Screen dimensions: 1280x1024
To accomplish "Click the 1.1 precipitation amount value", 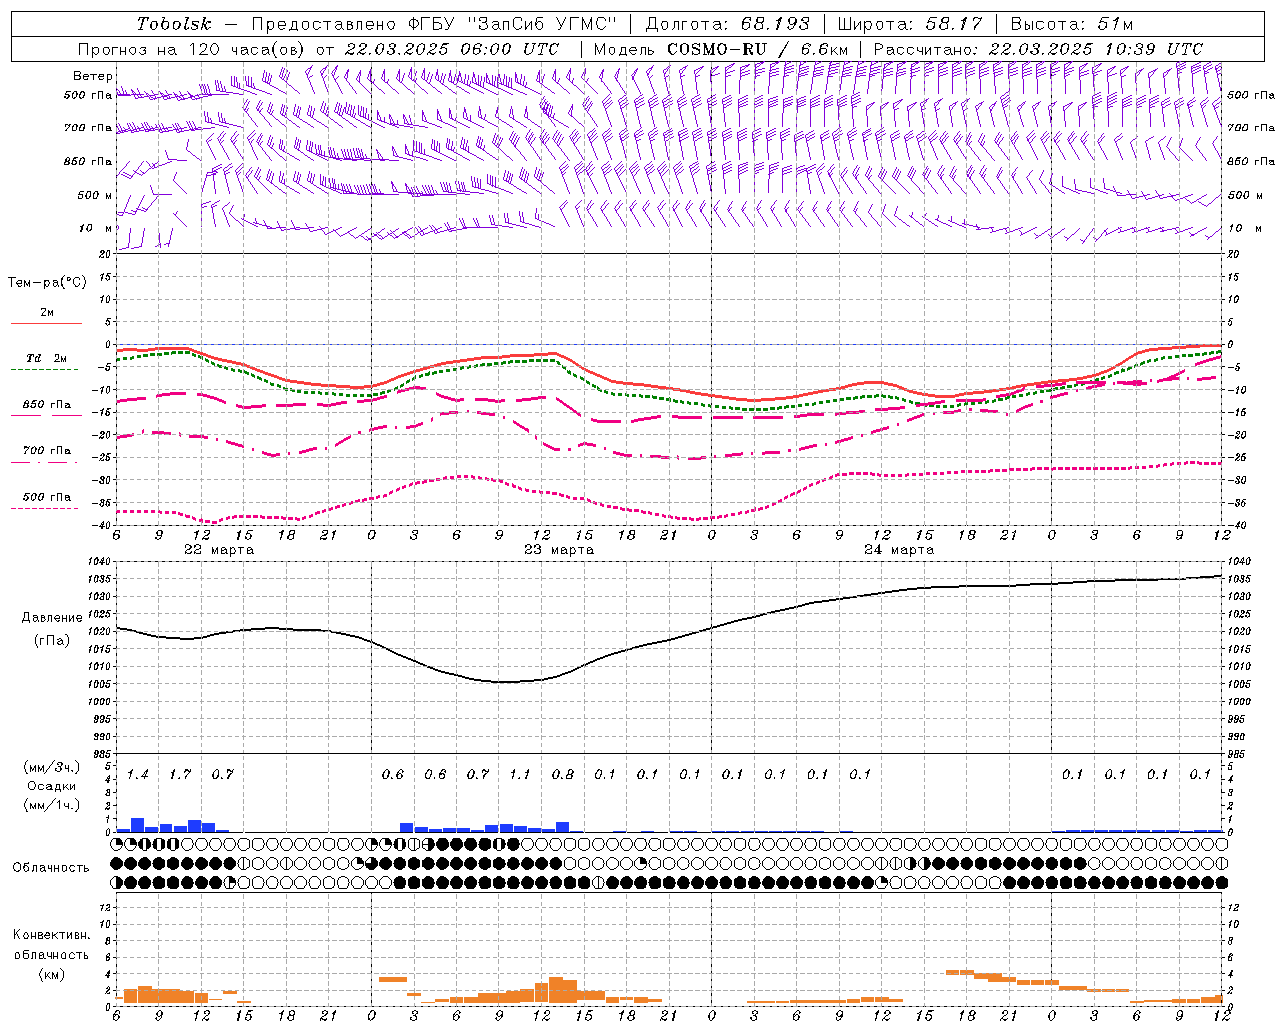I will click(x=520, y=774).
